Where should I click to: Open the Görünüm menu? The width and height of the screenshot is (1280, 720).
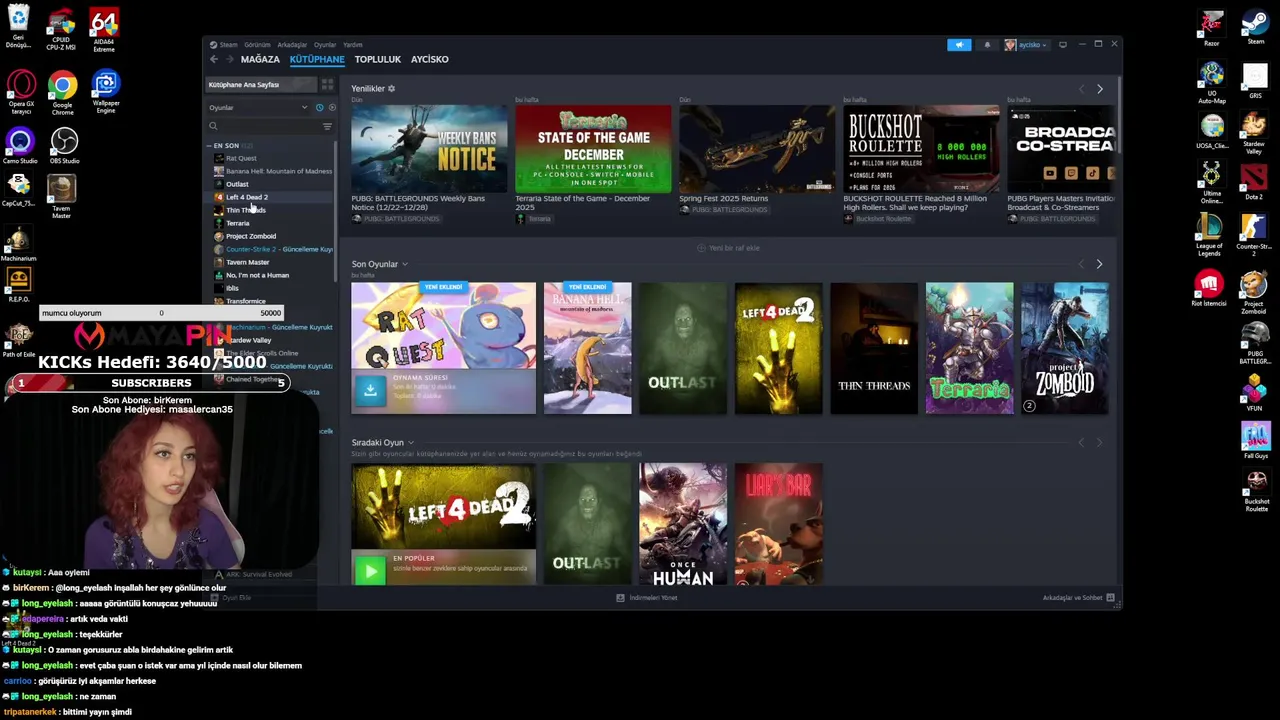pos(257,45)
